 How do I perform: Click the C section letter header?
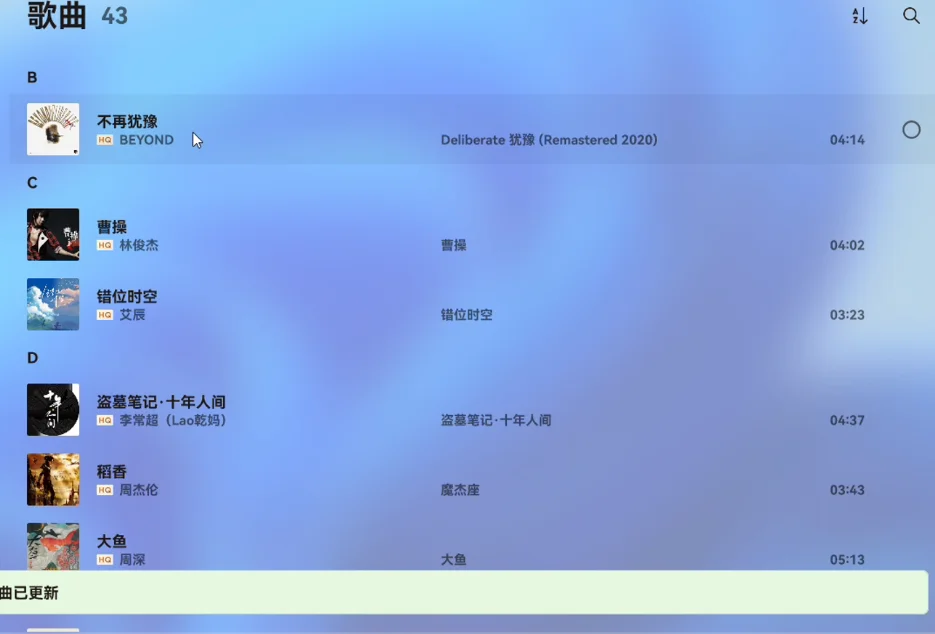point(32,183)
